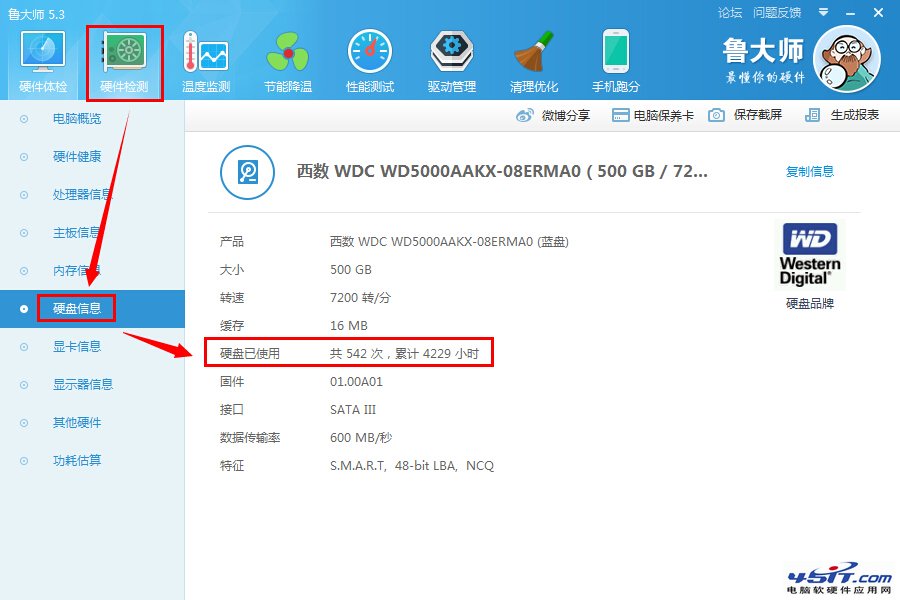The height and width of the screenshot is (600, 900).
Task: Select 功耗估算 in sidebar
Action: (77, 460)
